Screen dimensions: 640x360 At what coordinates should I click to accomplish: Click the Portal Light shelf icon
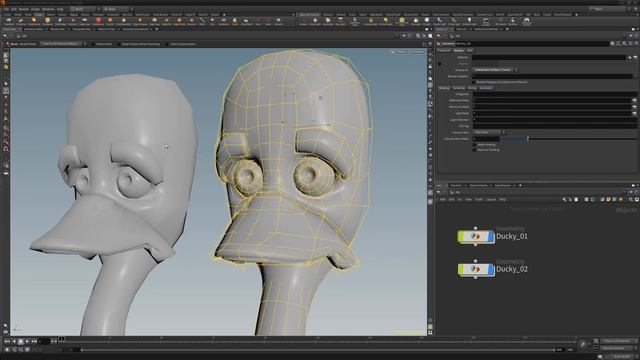[x=453, y=21]
